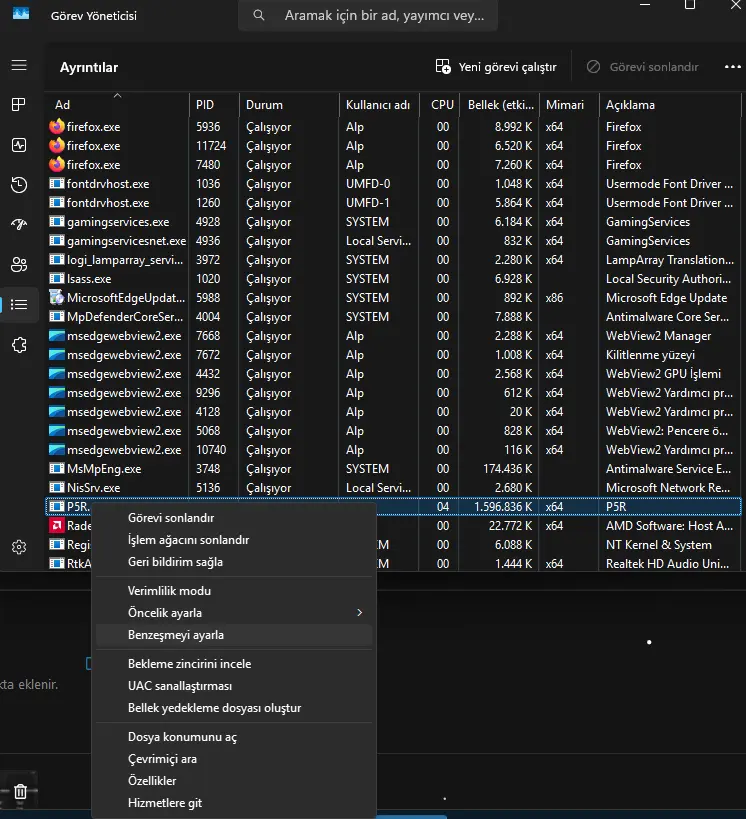Image resolution: width=746 pixels, height=819 pixels.
Task: Open the Users page in sidebar
Action: 19,264
